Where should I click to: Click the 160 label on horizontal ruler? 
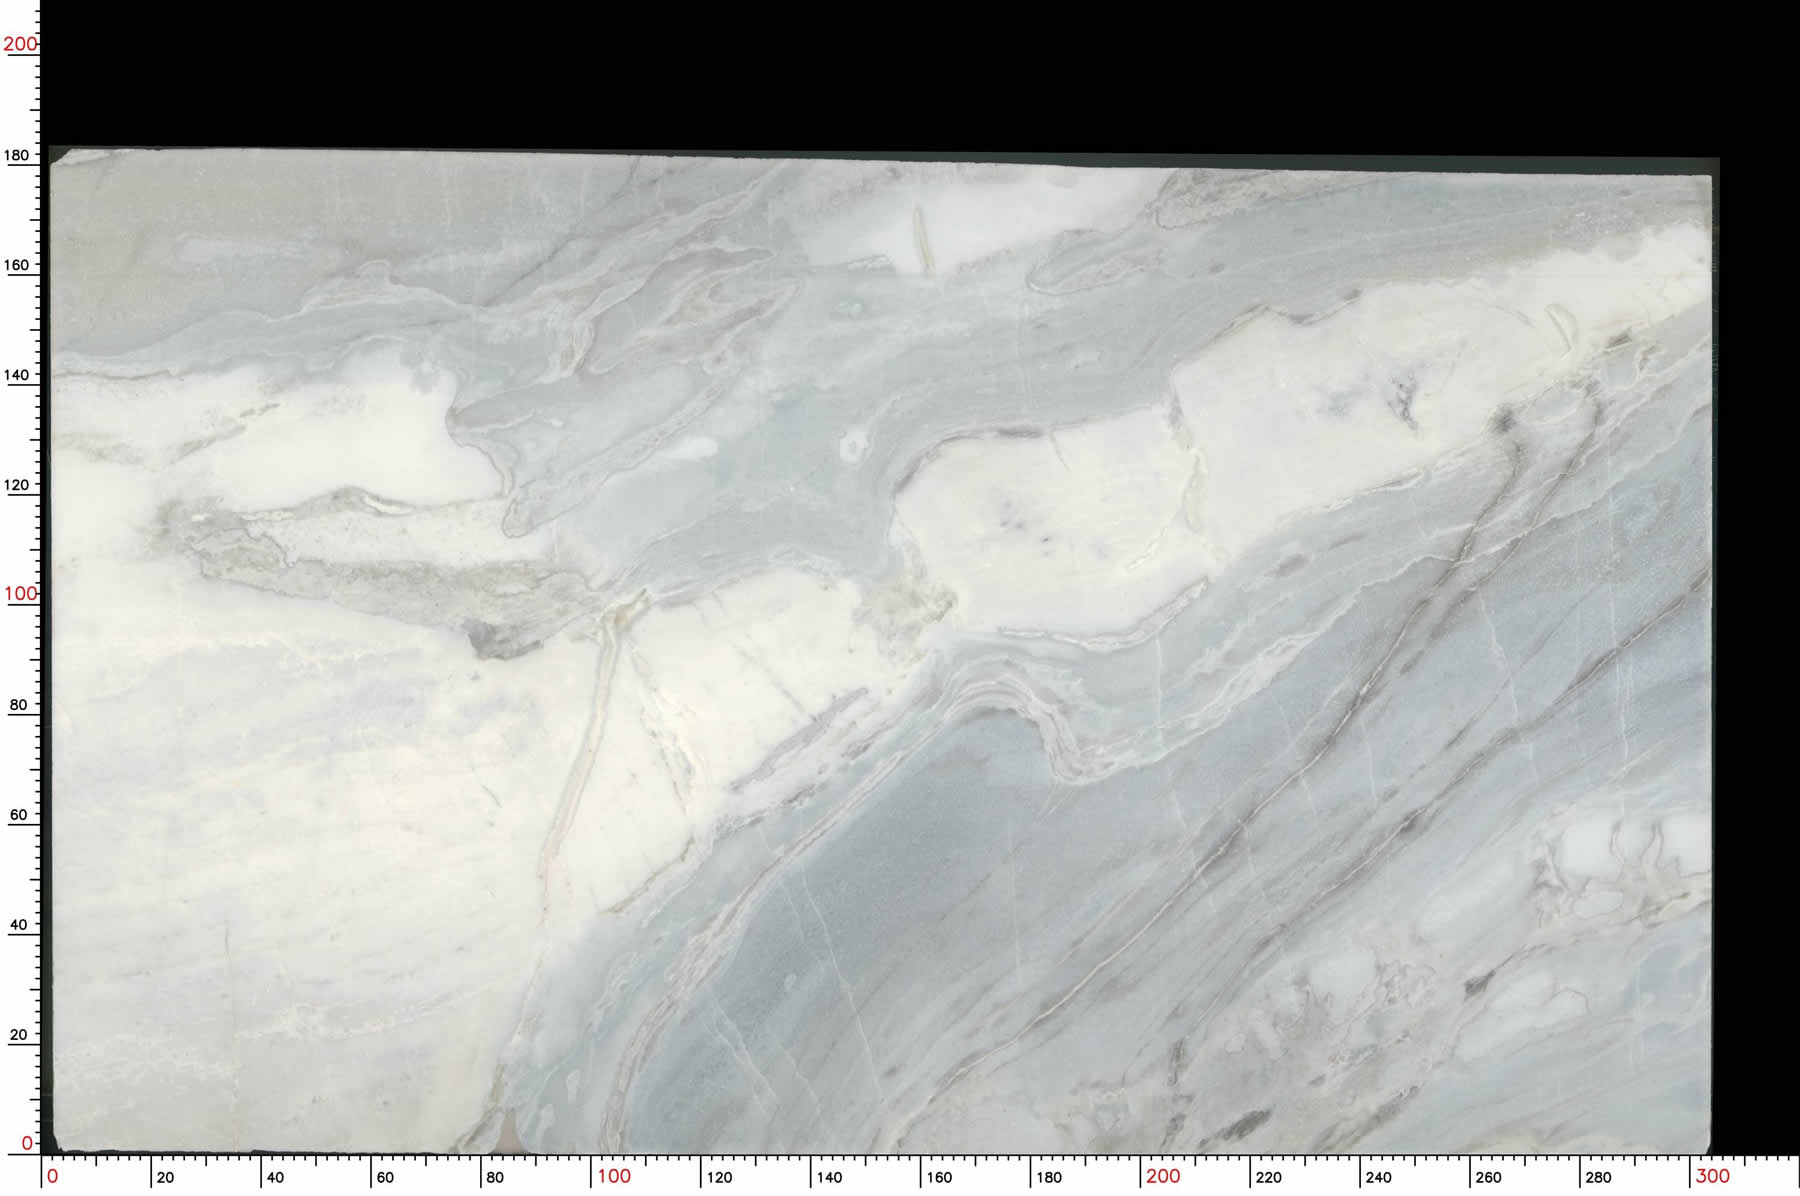(x=939, y=1178)
